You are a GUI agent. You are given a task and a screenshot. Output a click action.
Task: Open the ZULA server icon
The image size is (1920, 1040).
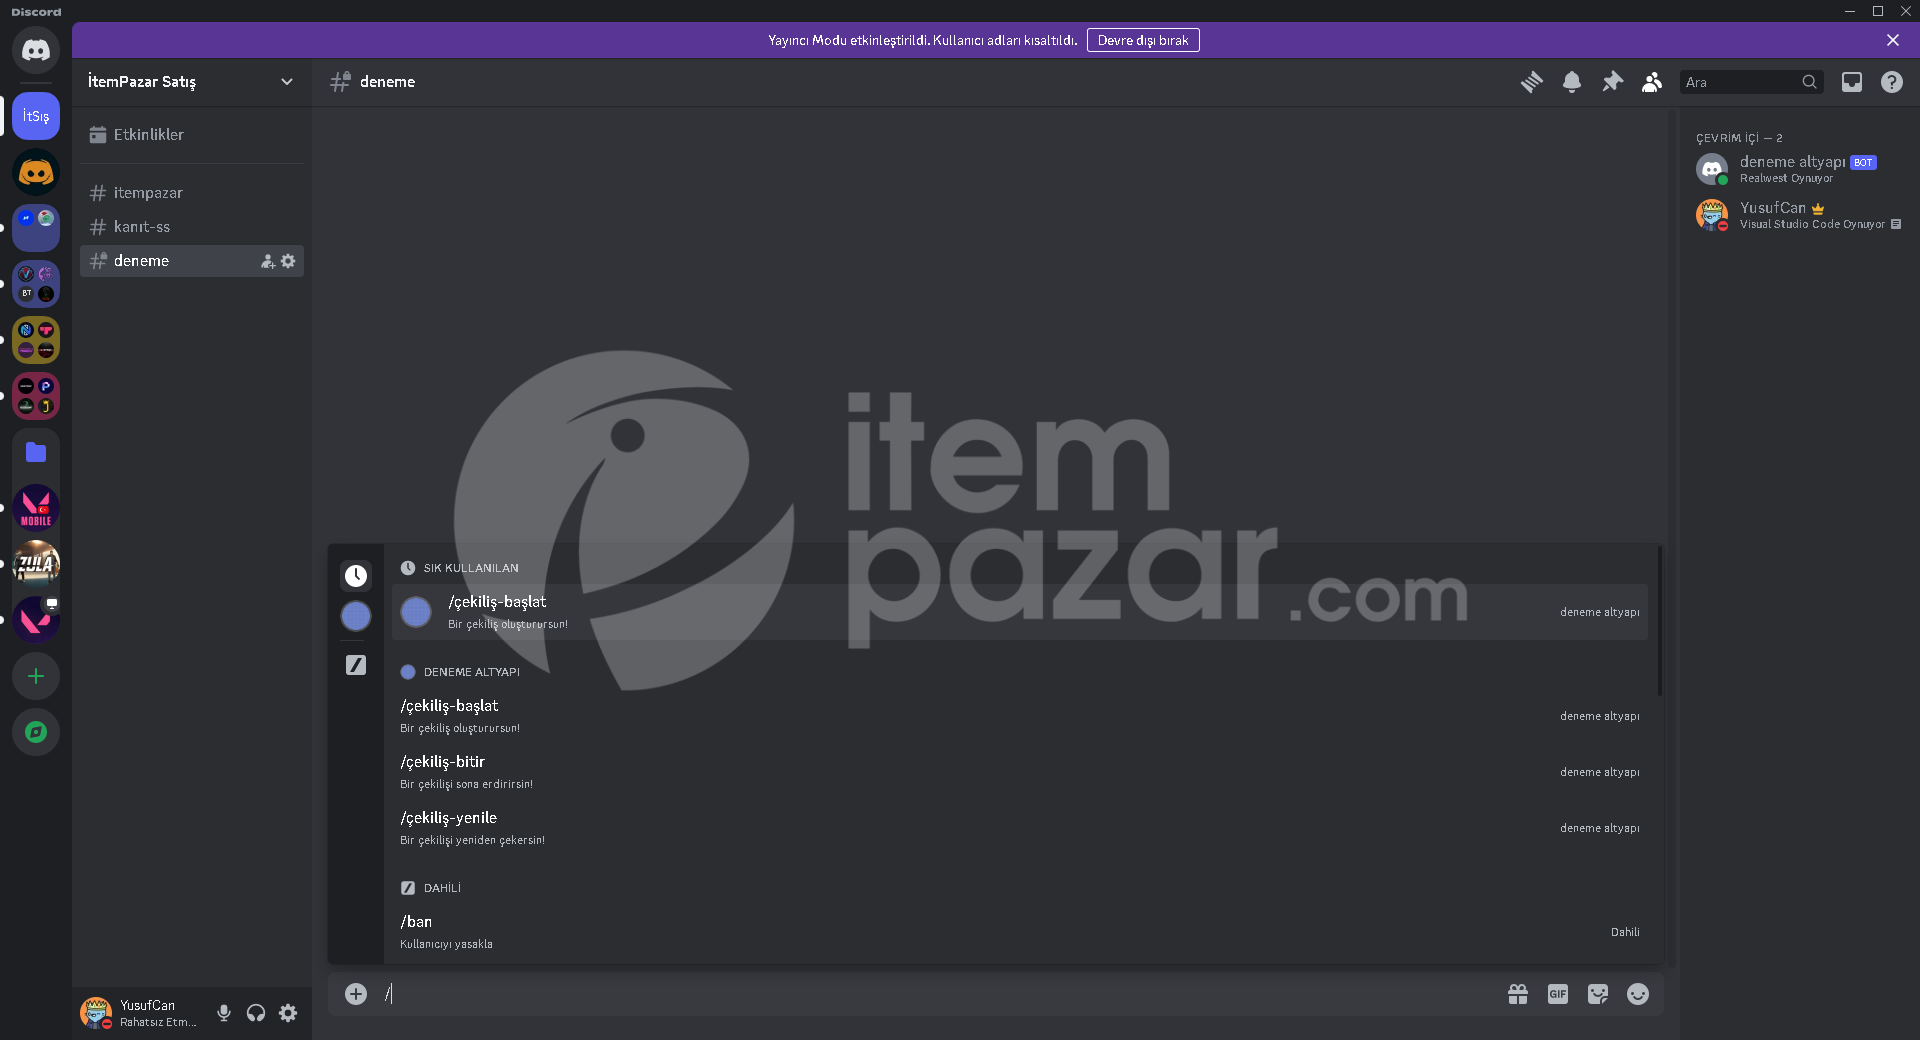(36, 564)
